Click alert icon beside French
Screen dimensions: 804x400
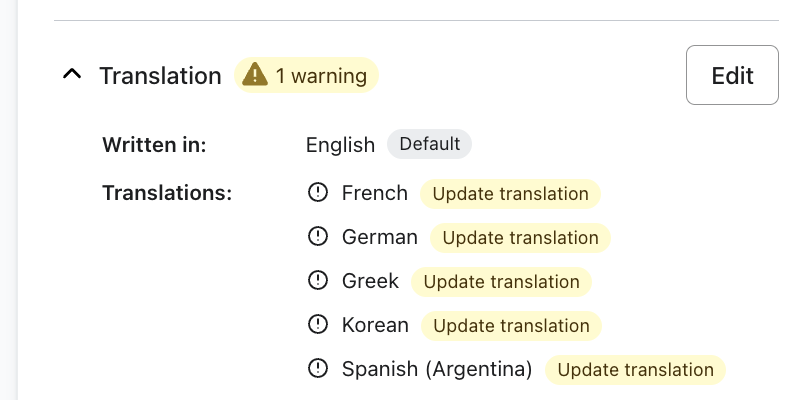pyautogui.click(x=318, y=193)
